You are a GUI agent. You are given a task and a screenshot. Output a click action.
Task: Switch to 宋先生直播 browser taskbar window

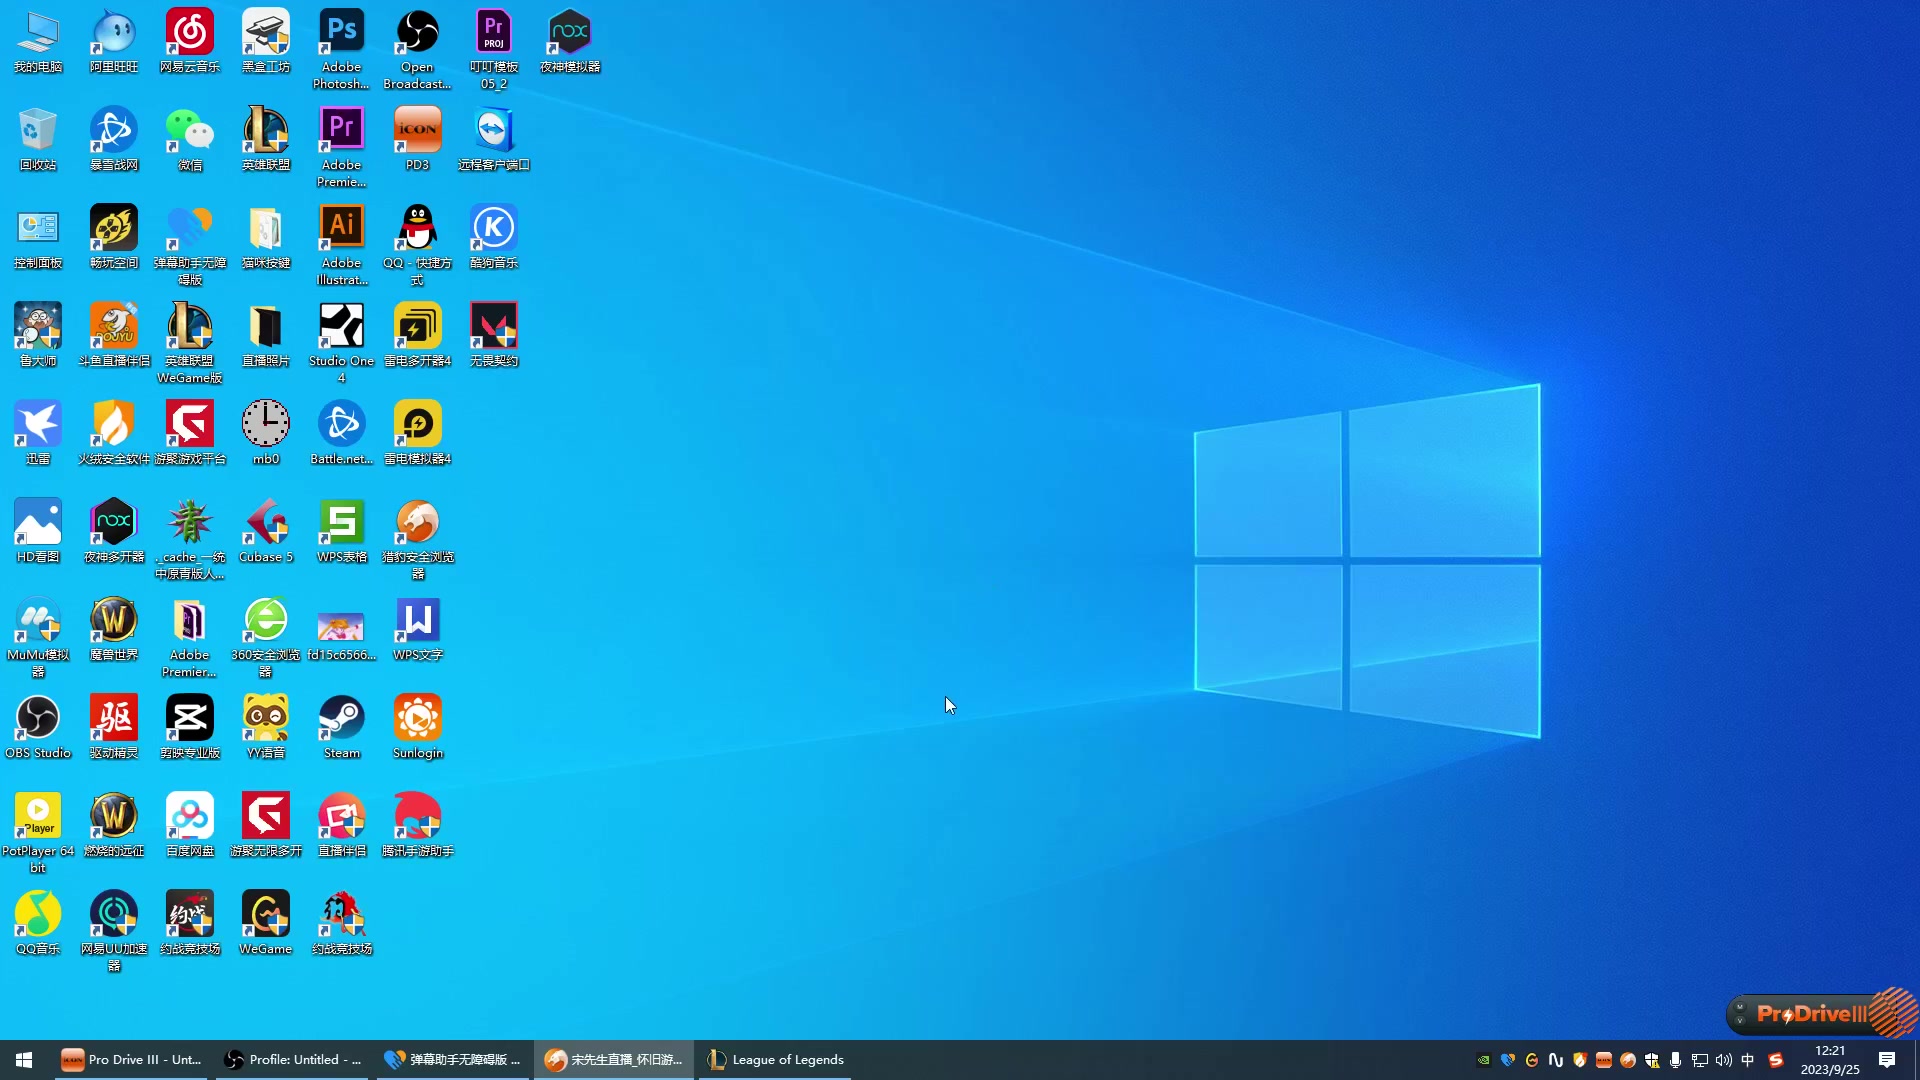click(614, 1060)
